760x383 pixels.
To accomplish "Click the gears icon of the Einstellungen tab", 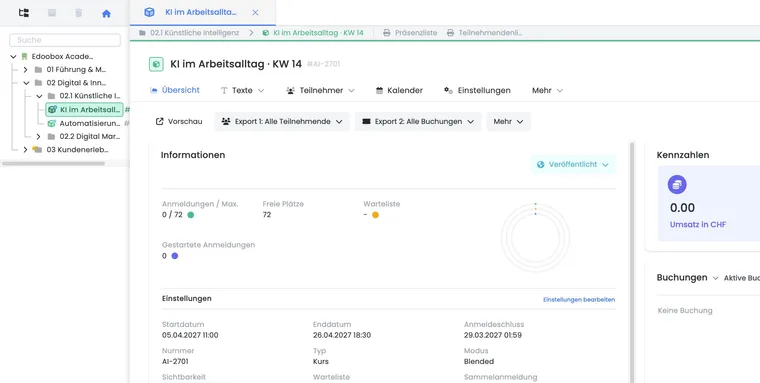I will tap(448, 91).
